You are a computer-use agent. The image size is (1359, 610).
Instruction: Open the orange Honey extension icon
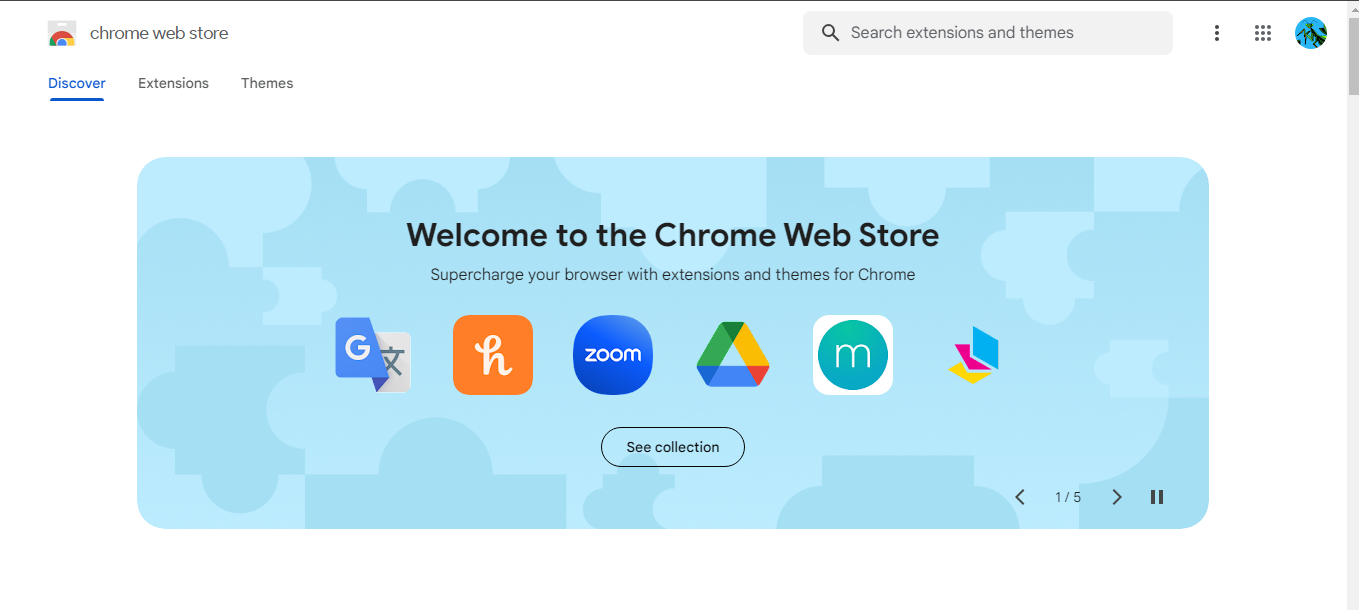[493, 355]
